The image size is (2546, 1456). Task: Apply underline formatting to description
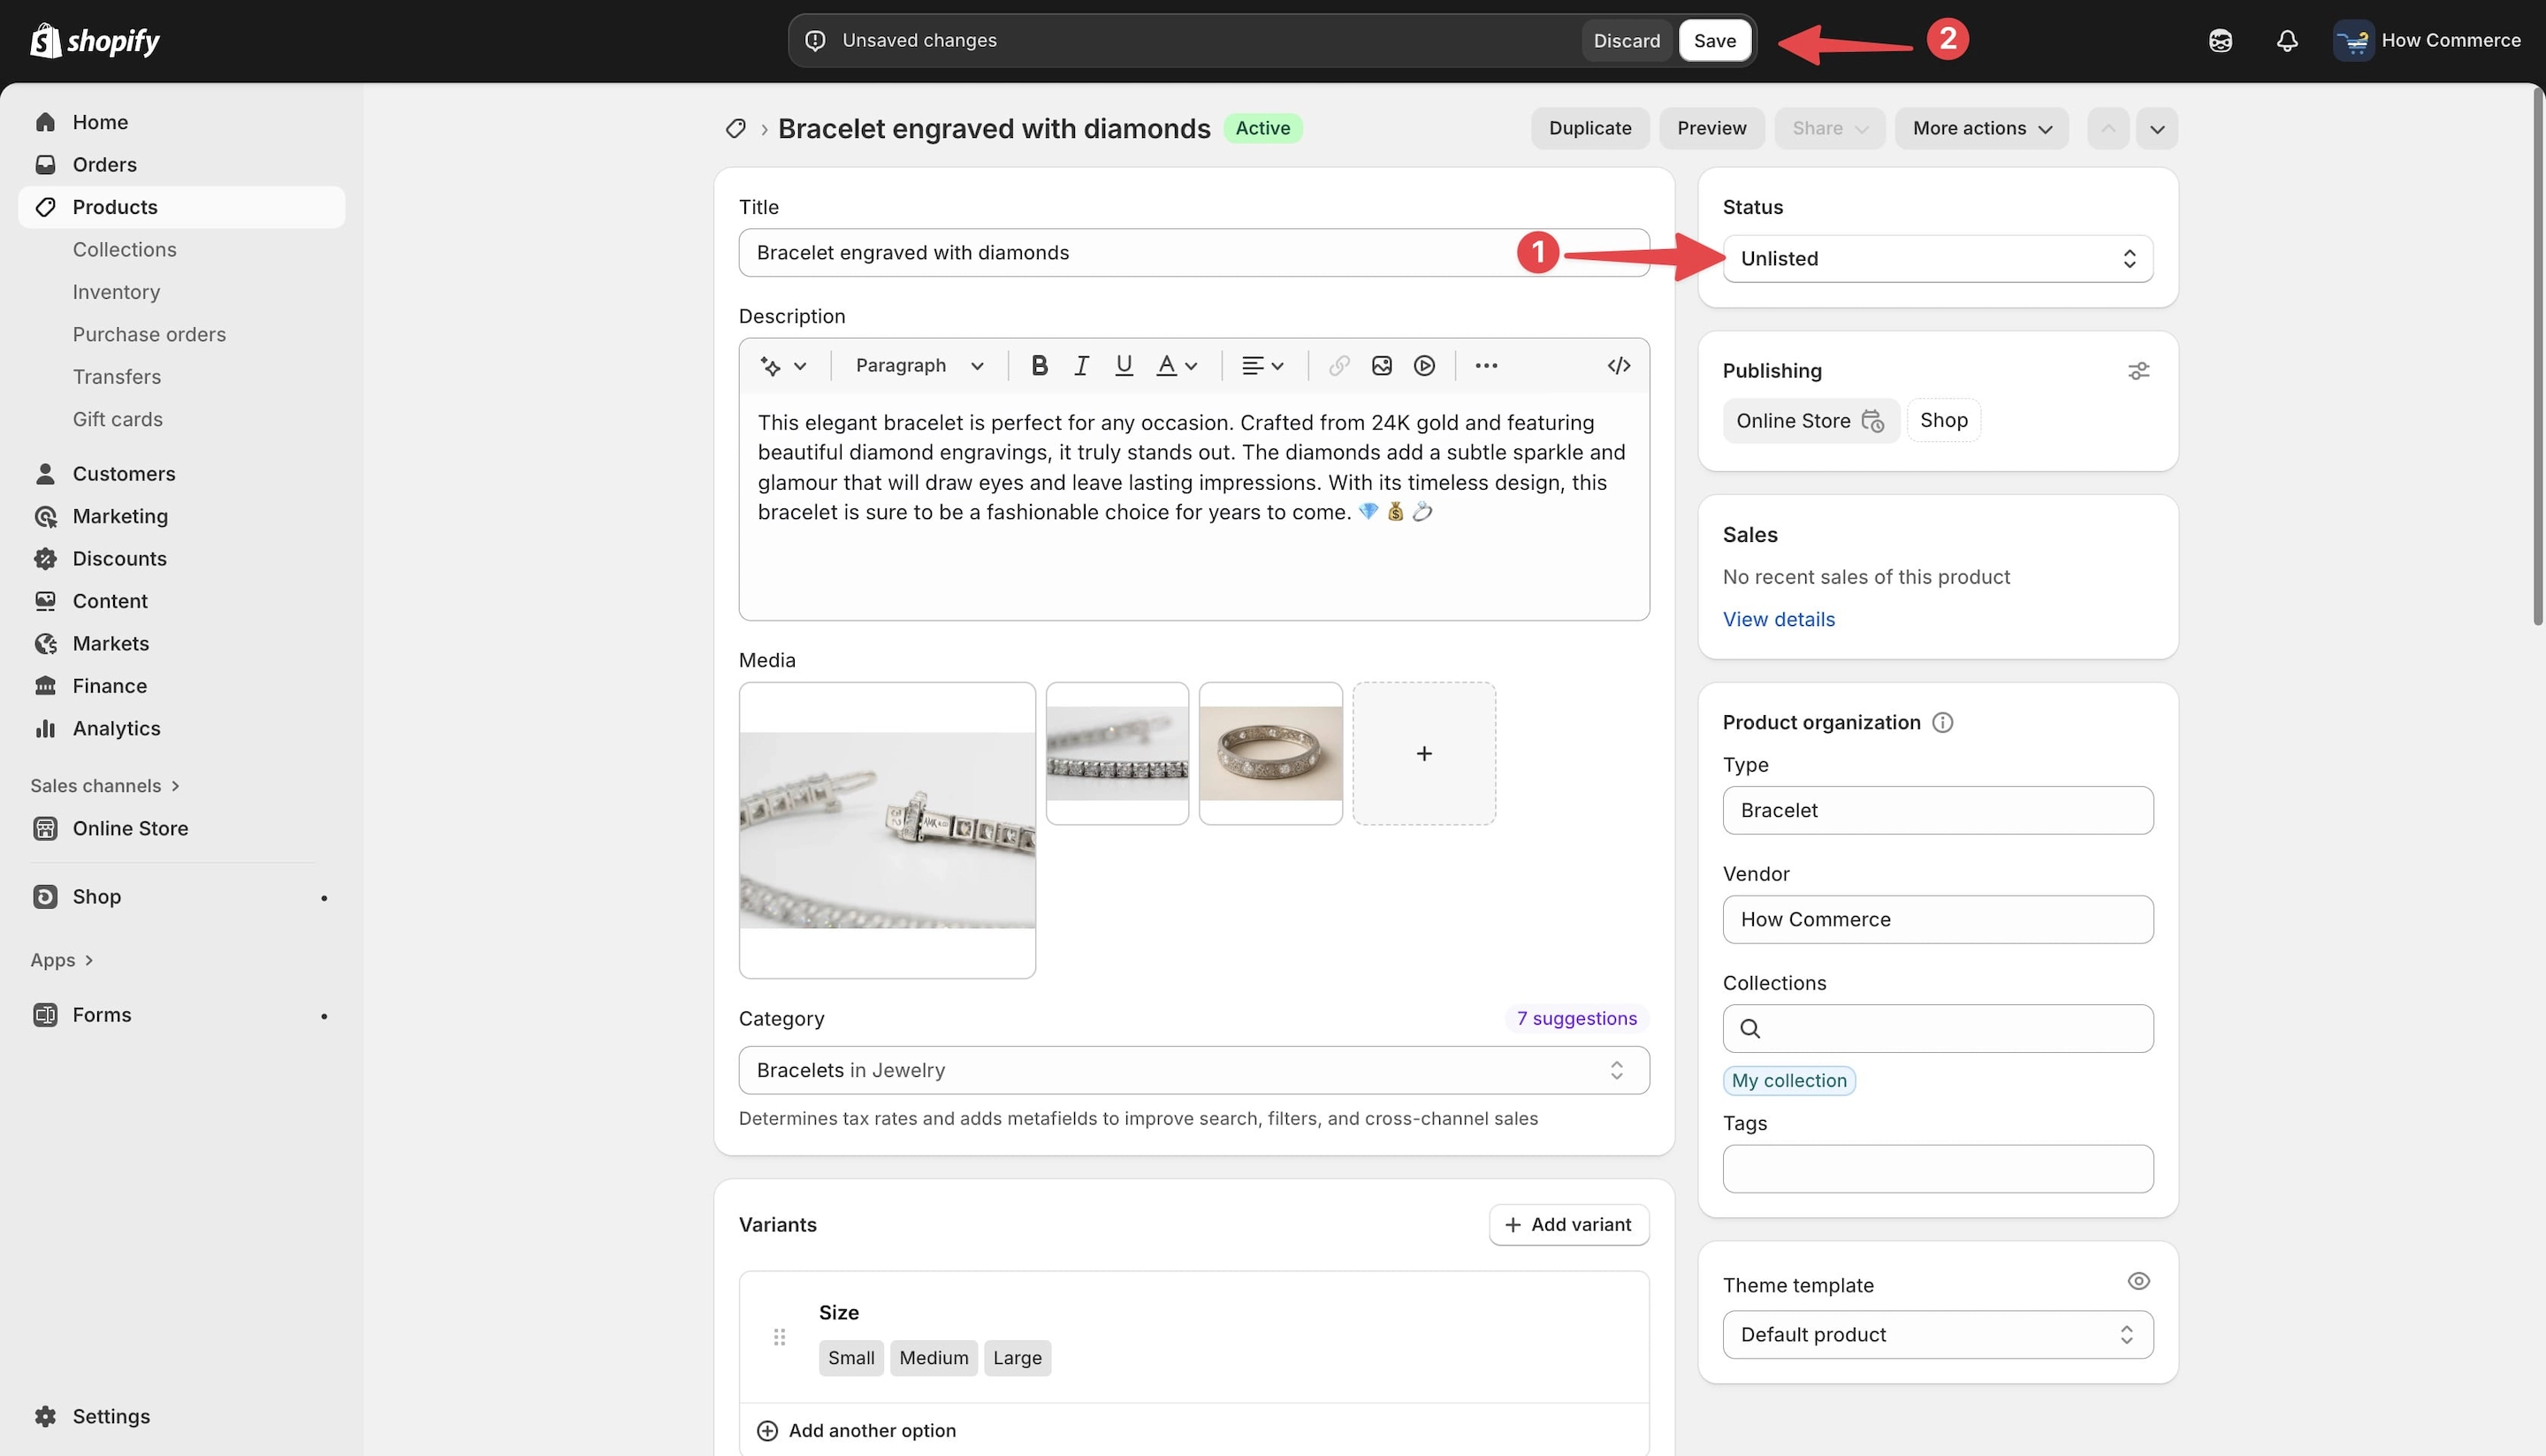point(1124,366)
